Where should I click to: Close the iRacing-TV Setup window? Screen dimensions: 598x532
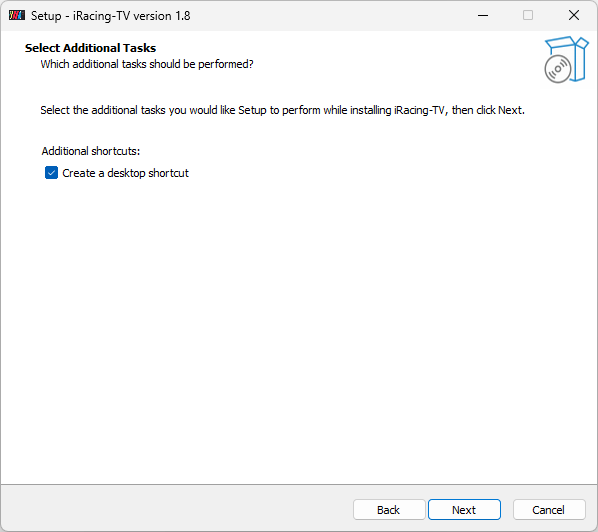(x=574, y=16)
